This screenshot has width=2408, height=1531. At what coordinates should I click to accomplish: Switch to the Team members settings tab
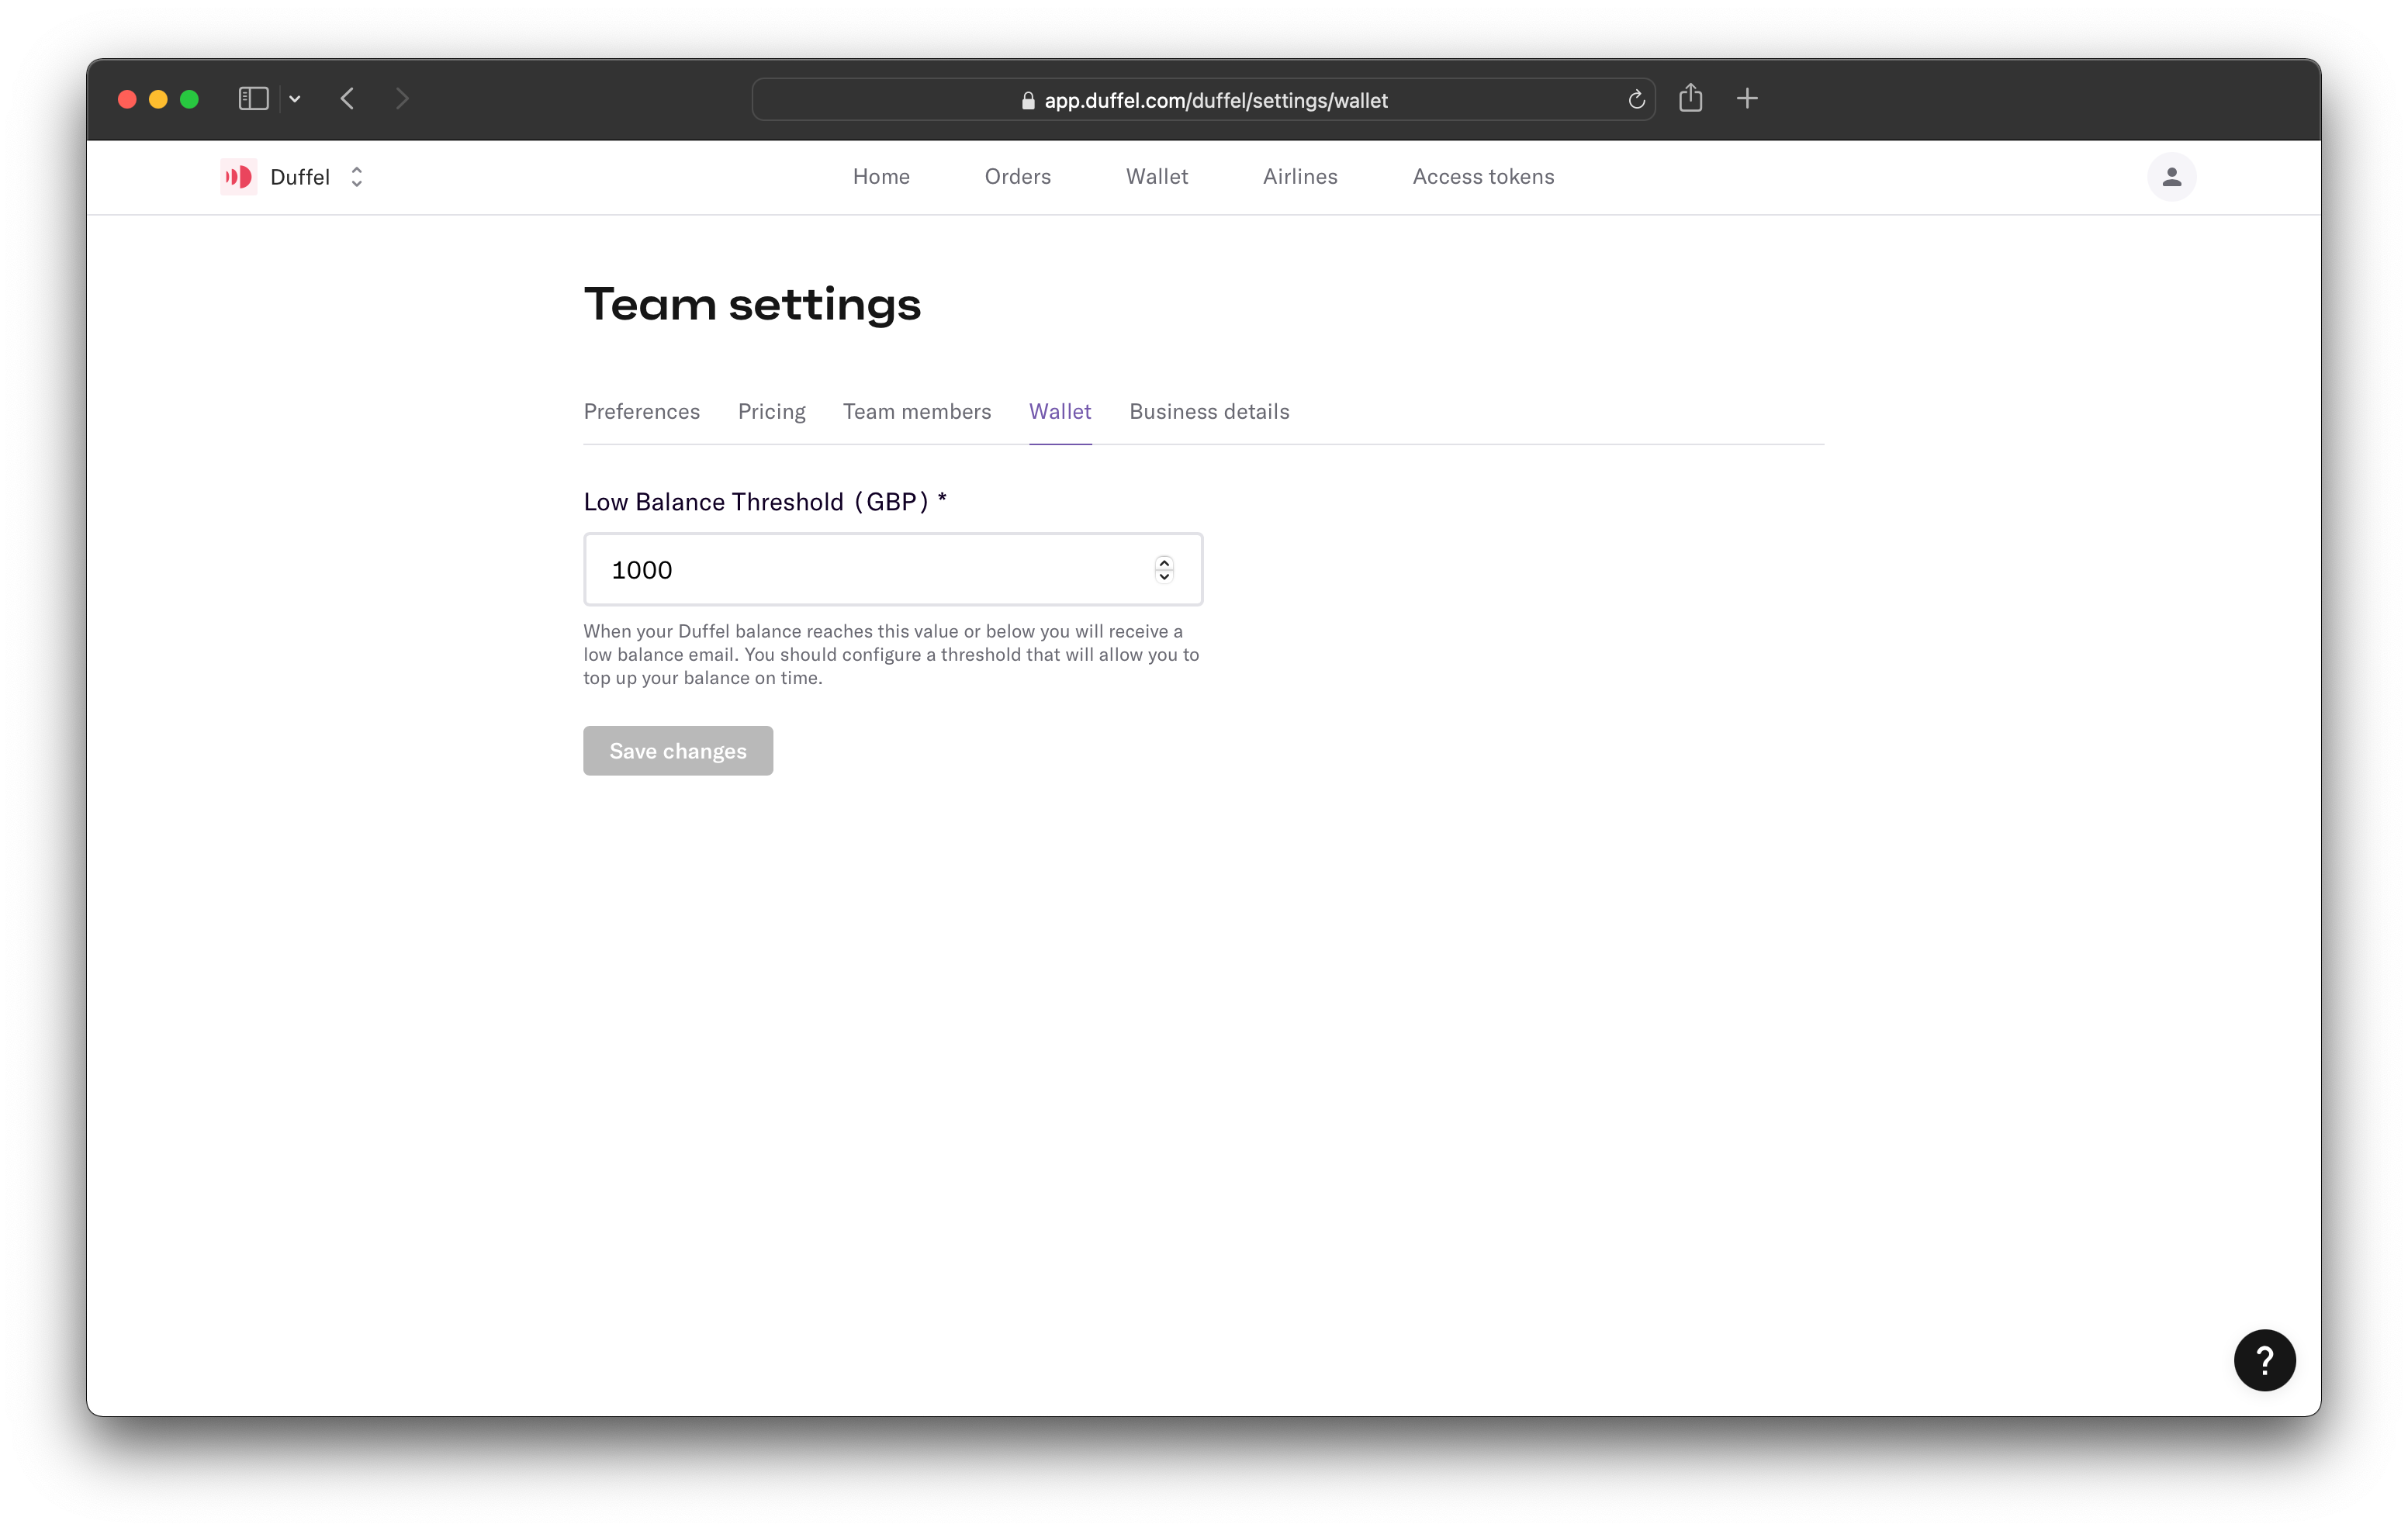916,411
